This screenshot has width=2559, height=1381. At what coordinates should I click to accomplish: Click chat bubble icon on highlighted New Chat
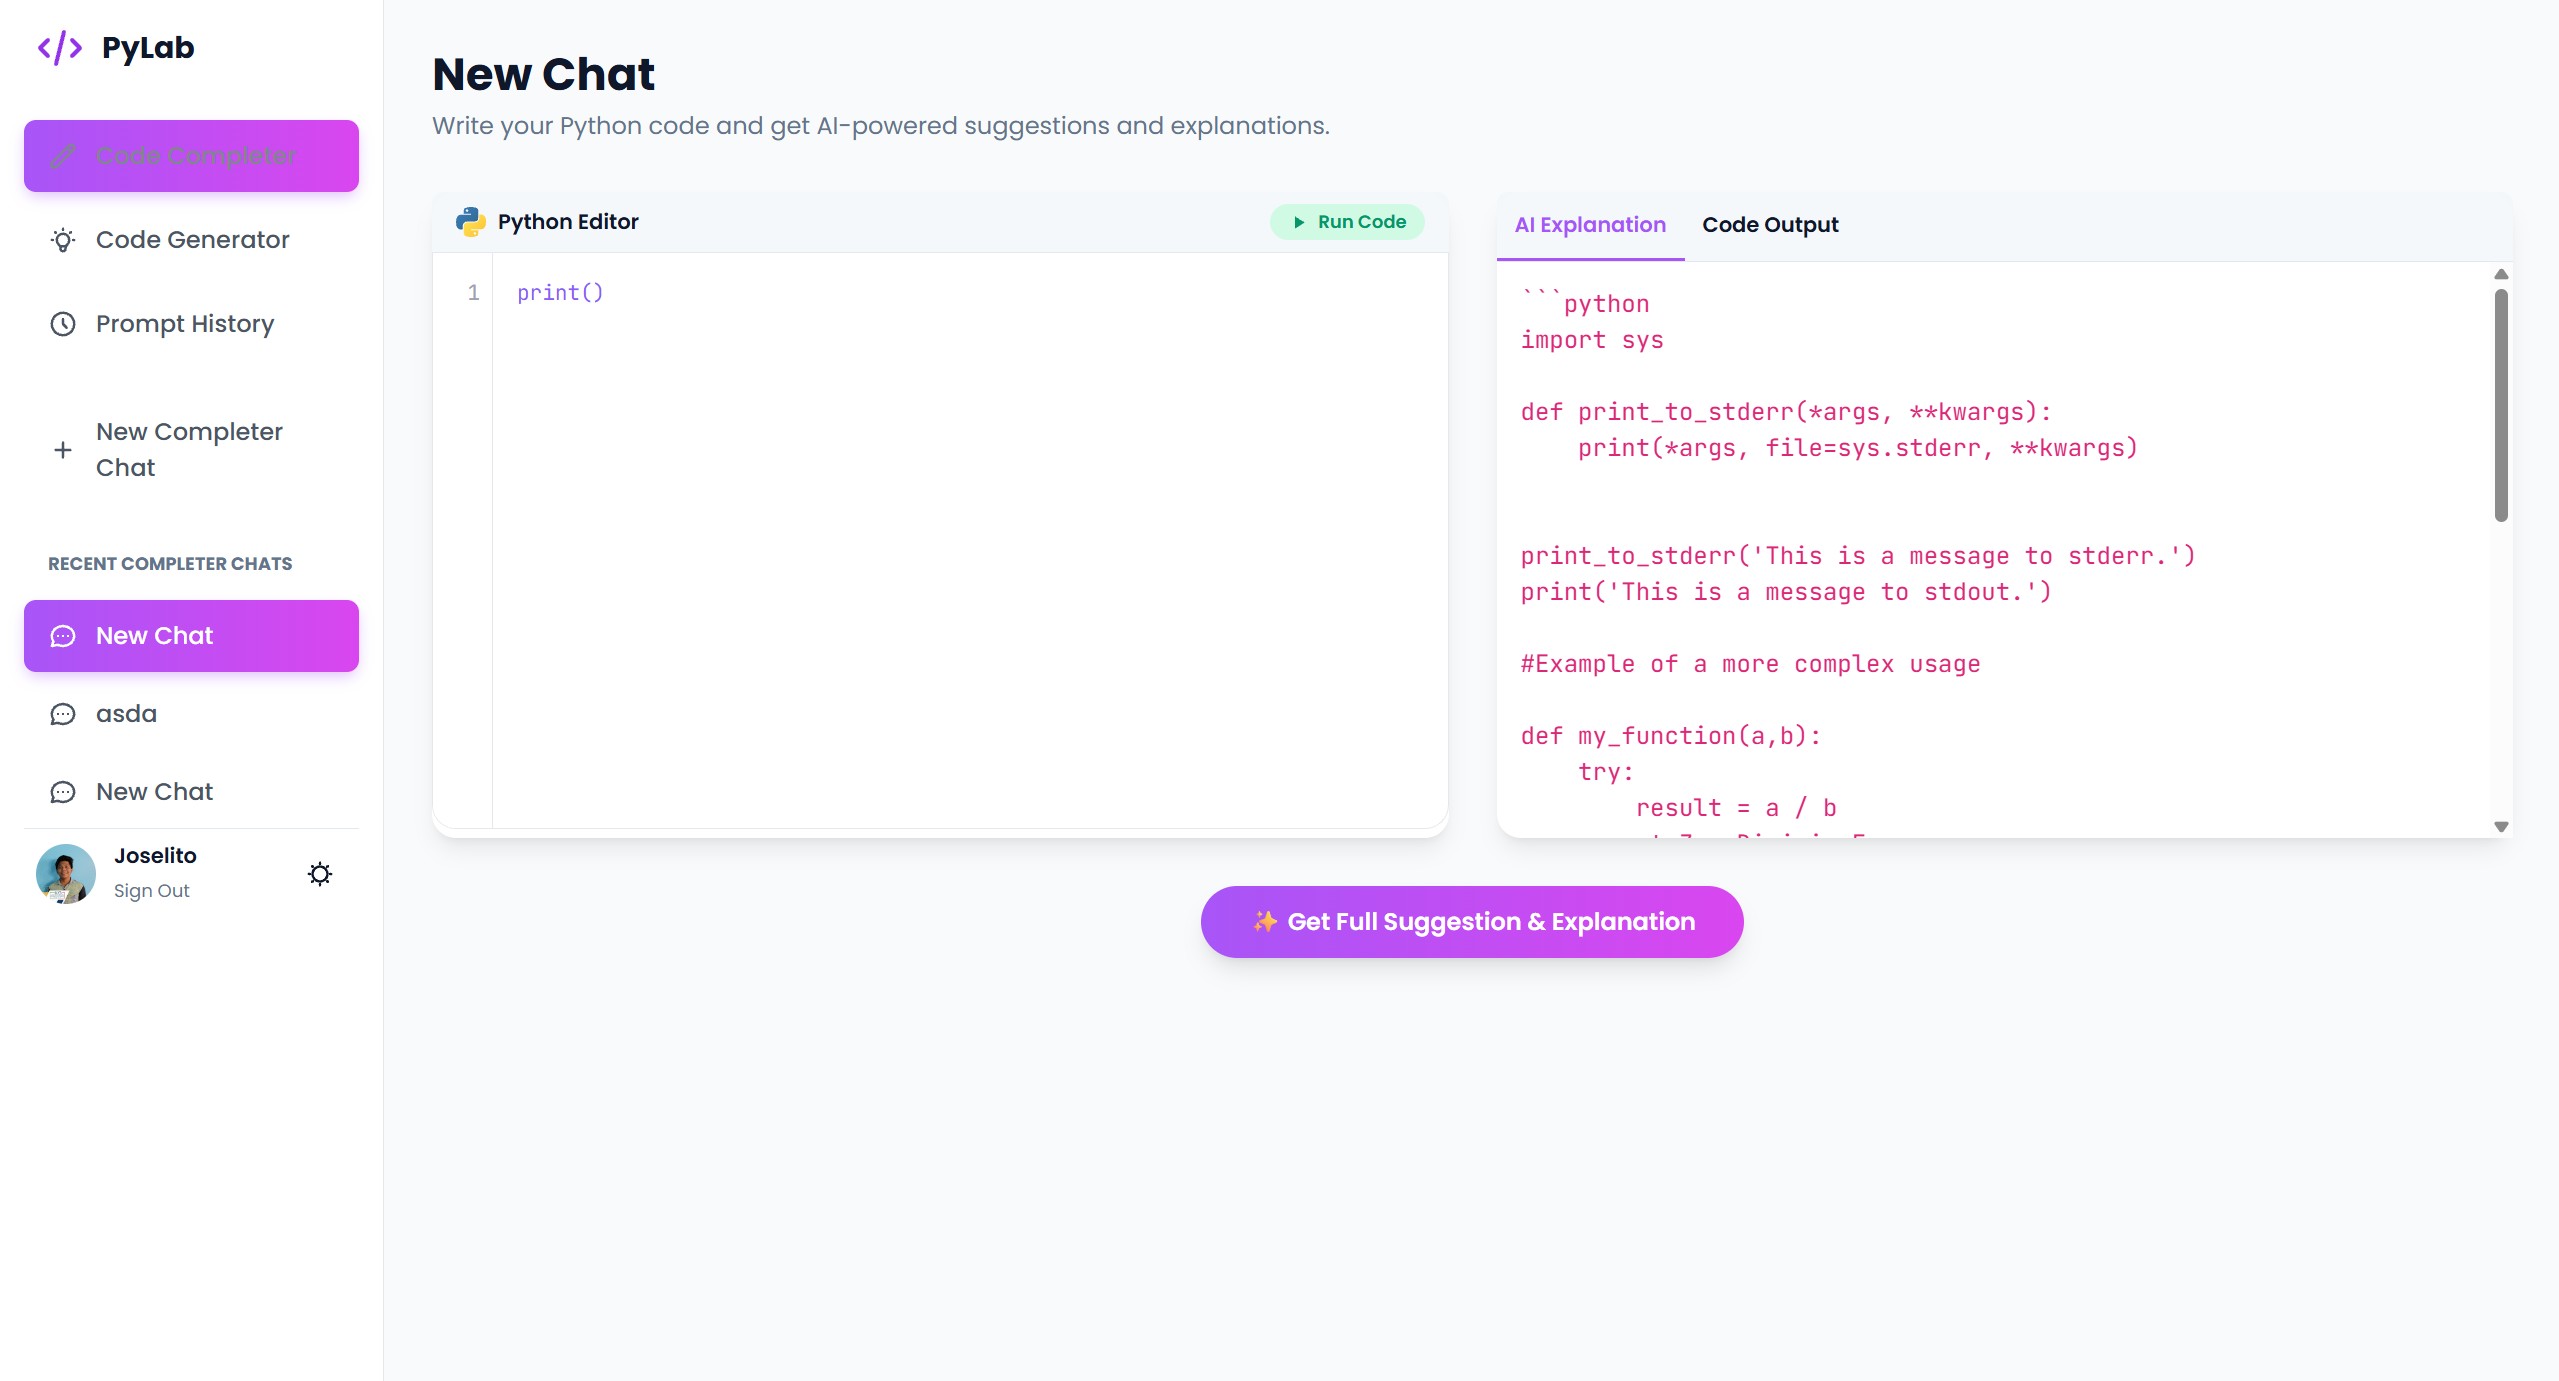click(x=63, y=636)
